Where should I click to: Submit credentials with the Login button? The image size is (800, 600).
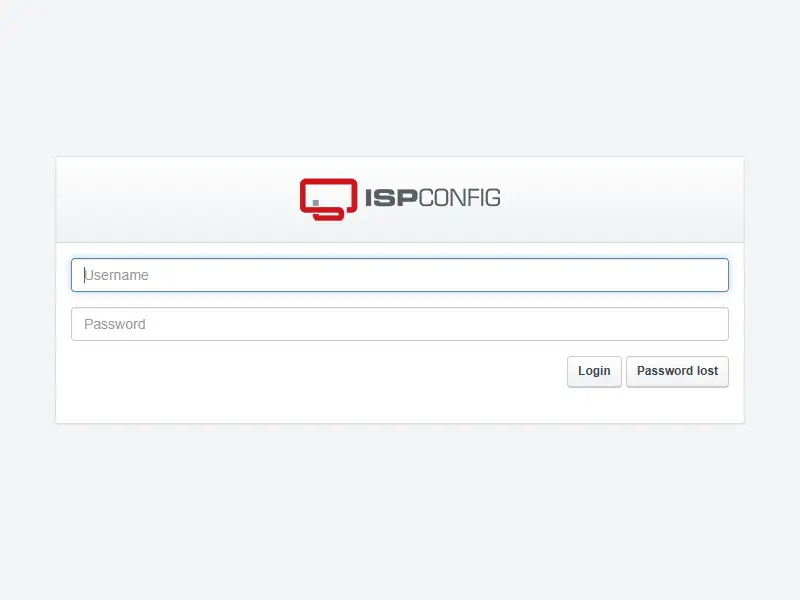pos(594,371)
